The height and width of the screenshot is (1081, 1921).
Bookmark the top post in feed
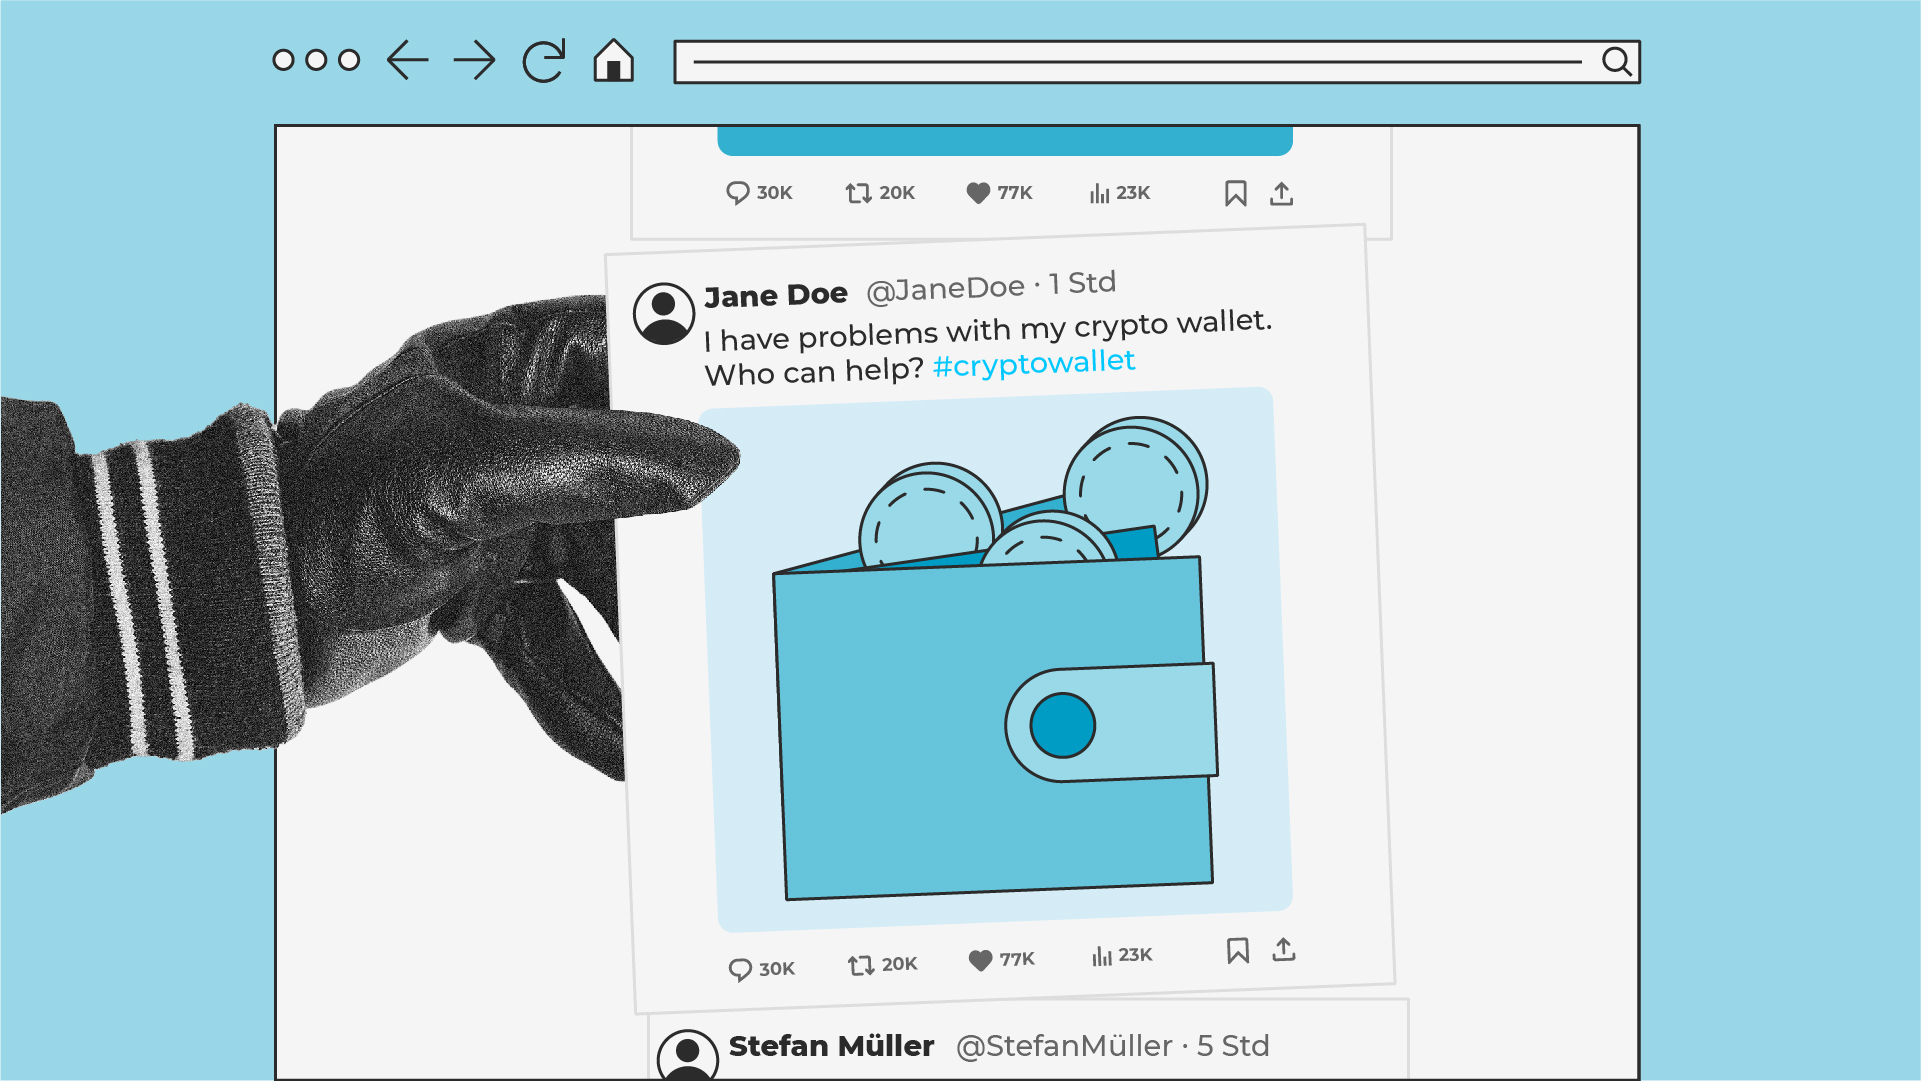pos(1235,194)
